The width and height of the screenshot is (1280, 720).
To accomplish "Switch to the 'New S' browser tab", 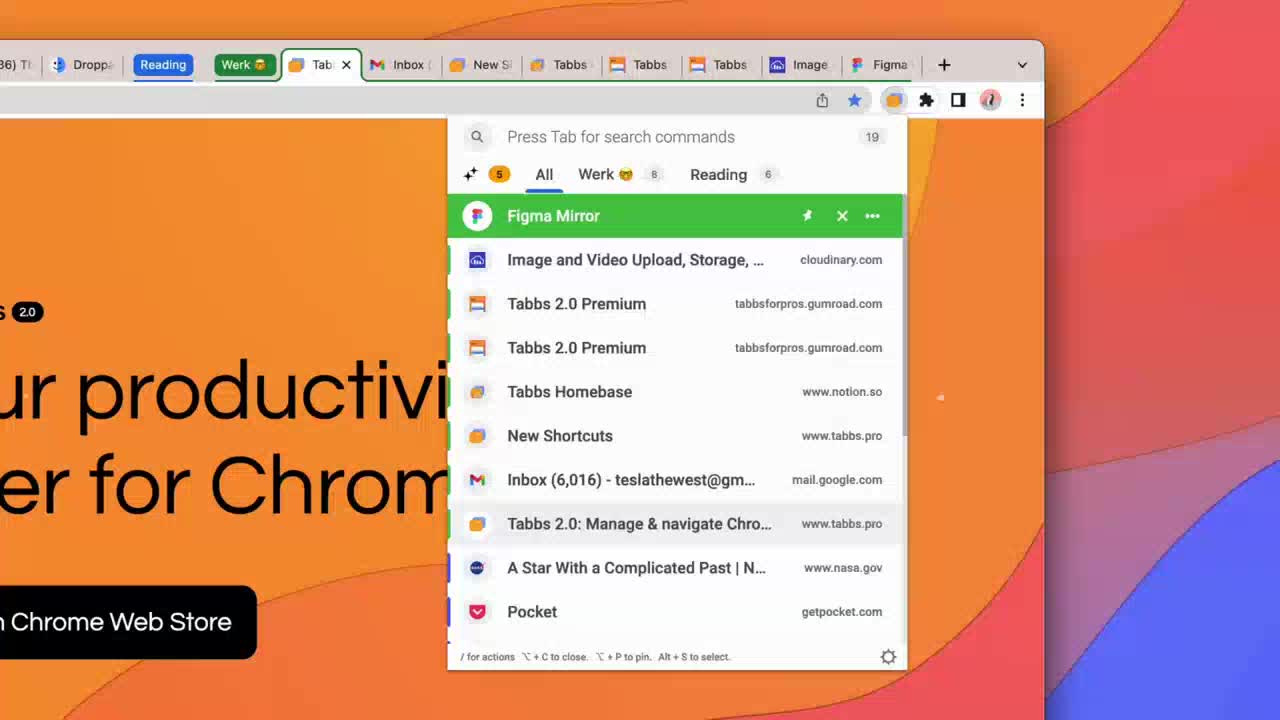I will pyautogui.click(x=480, y=65).
